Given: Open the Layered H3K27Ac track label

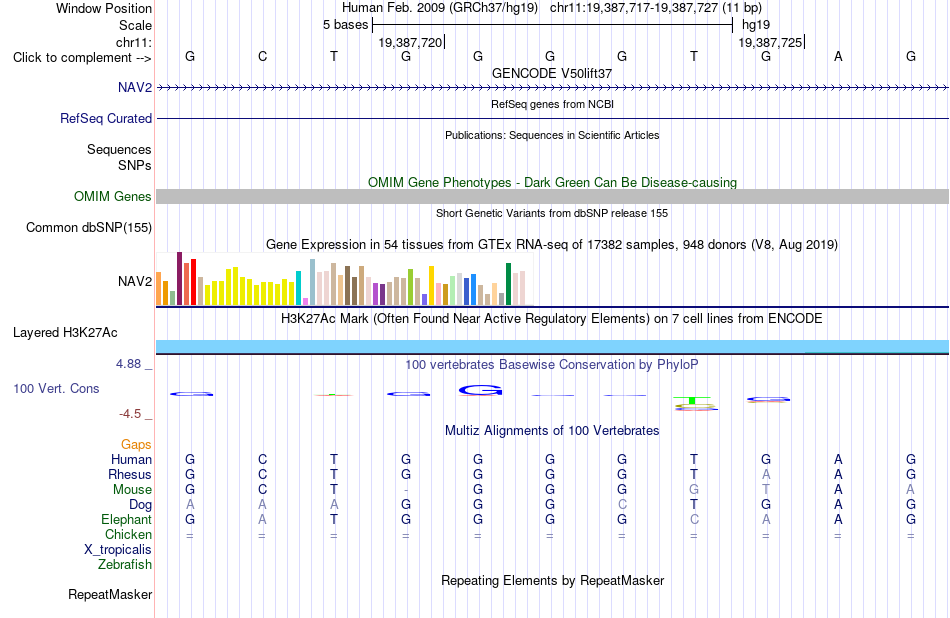Looking at the screenshot, I should tap(65, 332).
